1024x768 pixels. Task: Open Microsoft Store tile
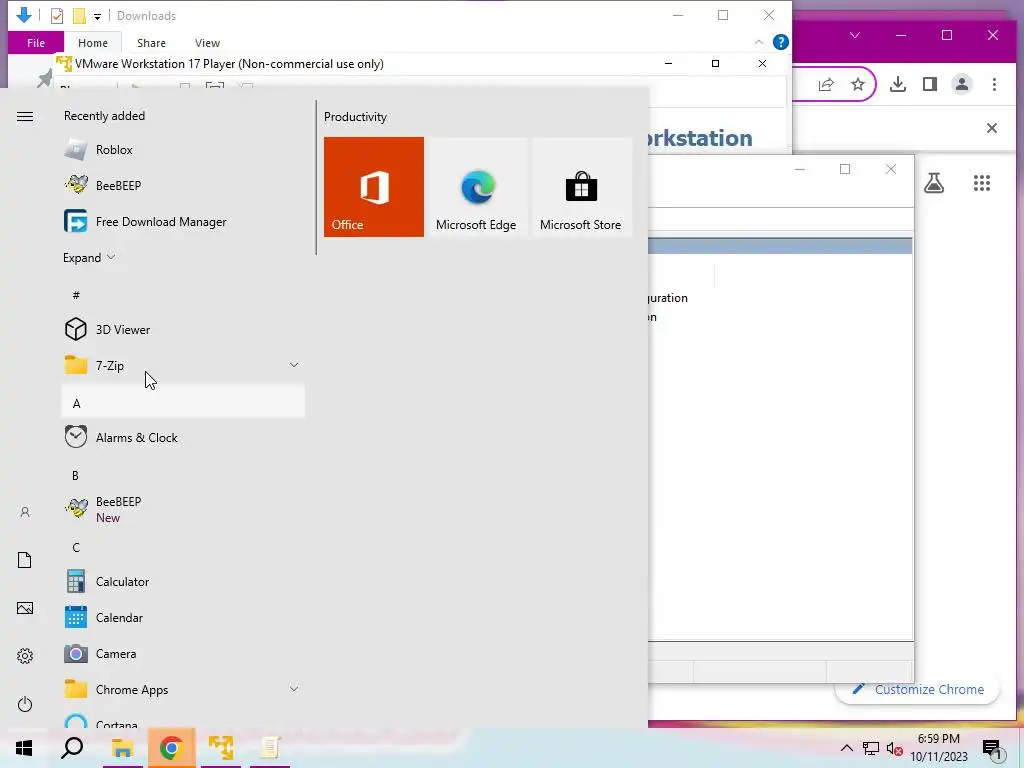581,187
